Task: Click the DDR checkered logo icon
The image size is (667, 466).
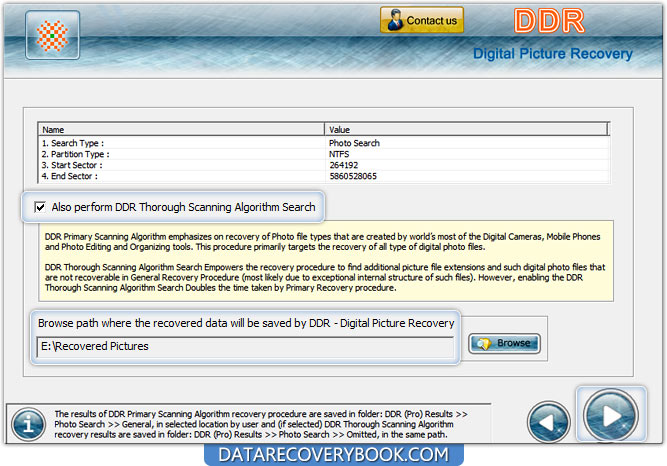Action: 52,35
